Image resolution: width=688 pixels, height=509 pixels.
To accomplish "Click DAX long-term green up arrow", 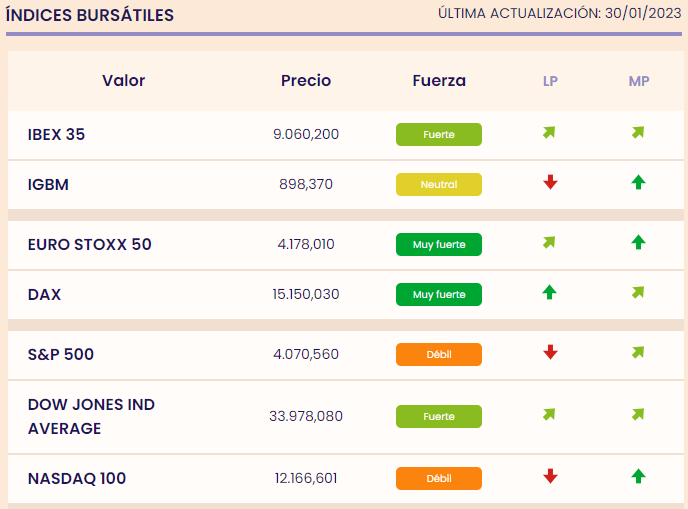I will 549,292.
